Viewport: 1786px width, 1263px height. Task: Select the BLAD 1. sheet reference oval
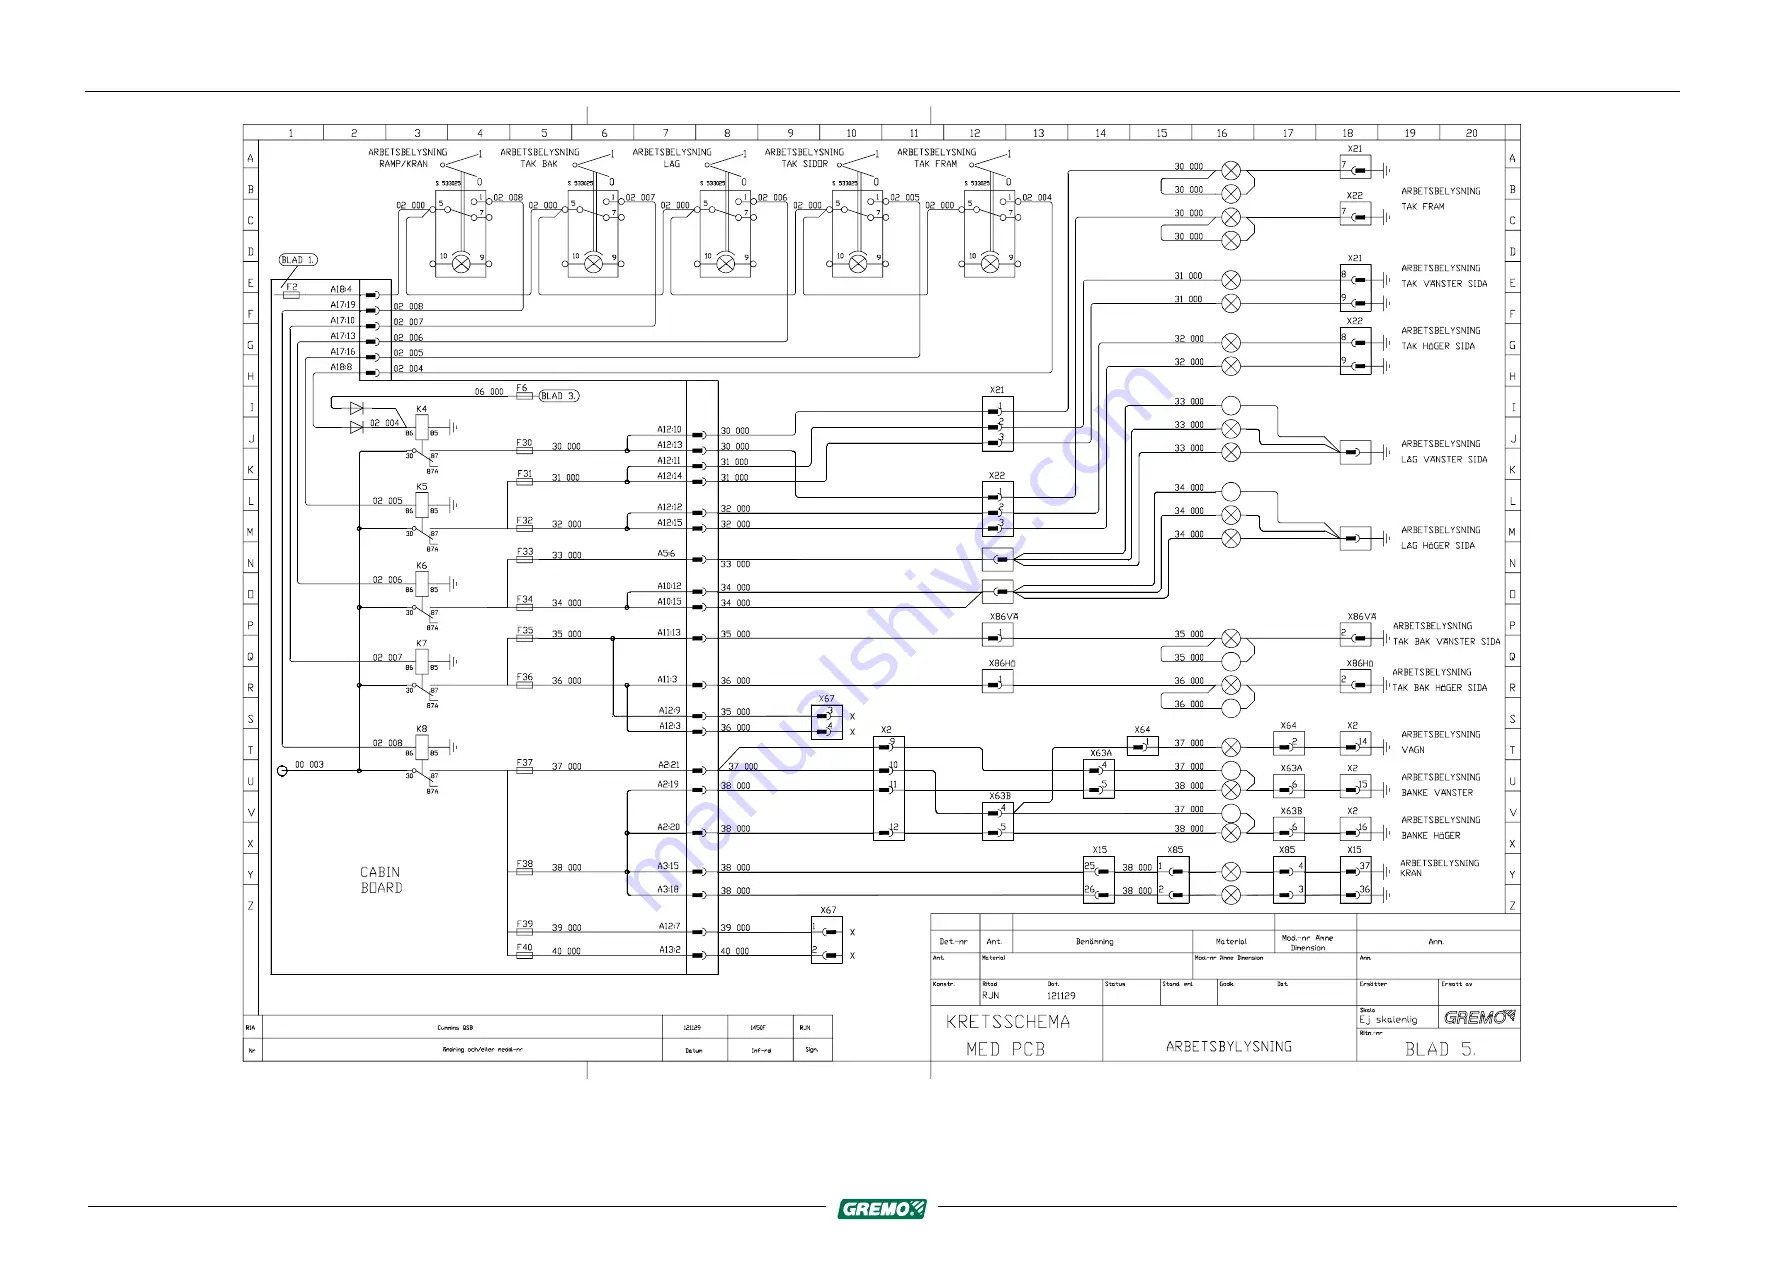tap(298, 260)
